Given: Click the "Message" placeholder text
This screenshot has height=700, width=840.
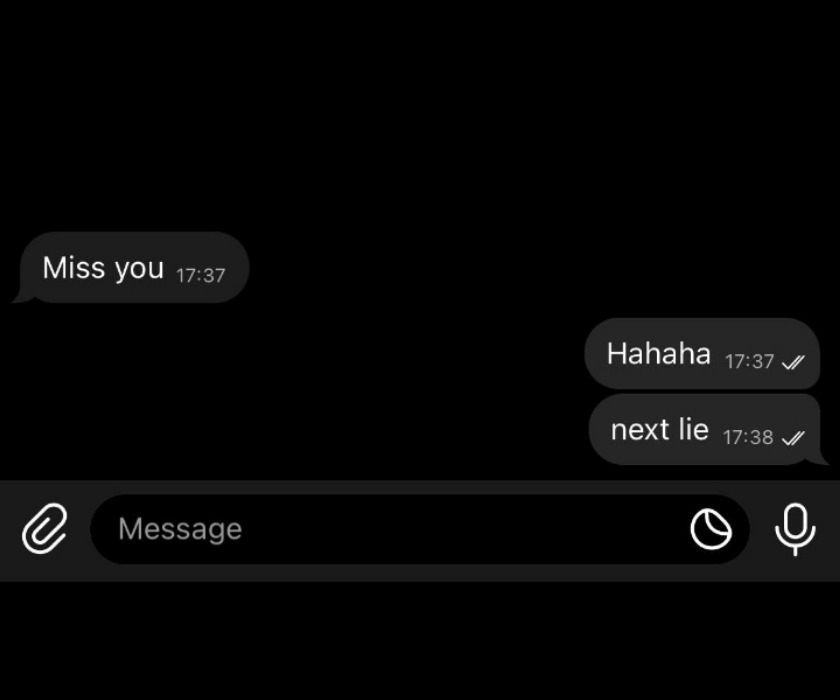Looking at the screenshot, I should (x=180, y=529).
